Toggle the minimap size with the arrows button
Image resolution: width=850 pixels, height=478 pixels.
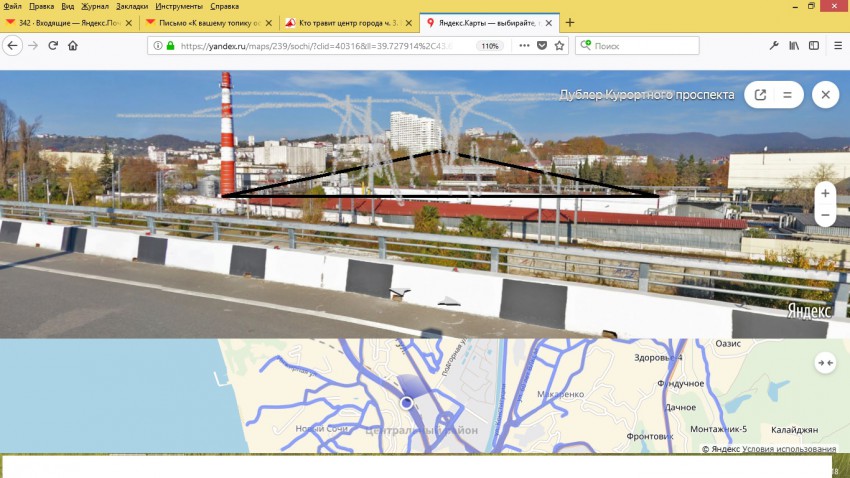coord(825,363)
